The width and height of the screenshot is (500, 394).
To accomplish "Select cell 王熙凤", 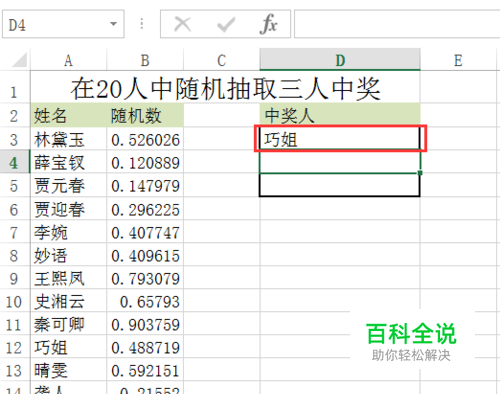I will pos(68,278).
